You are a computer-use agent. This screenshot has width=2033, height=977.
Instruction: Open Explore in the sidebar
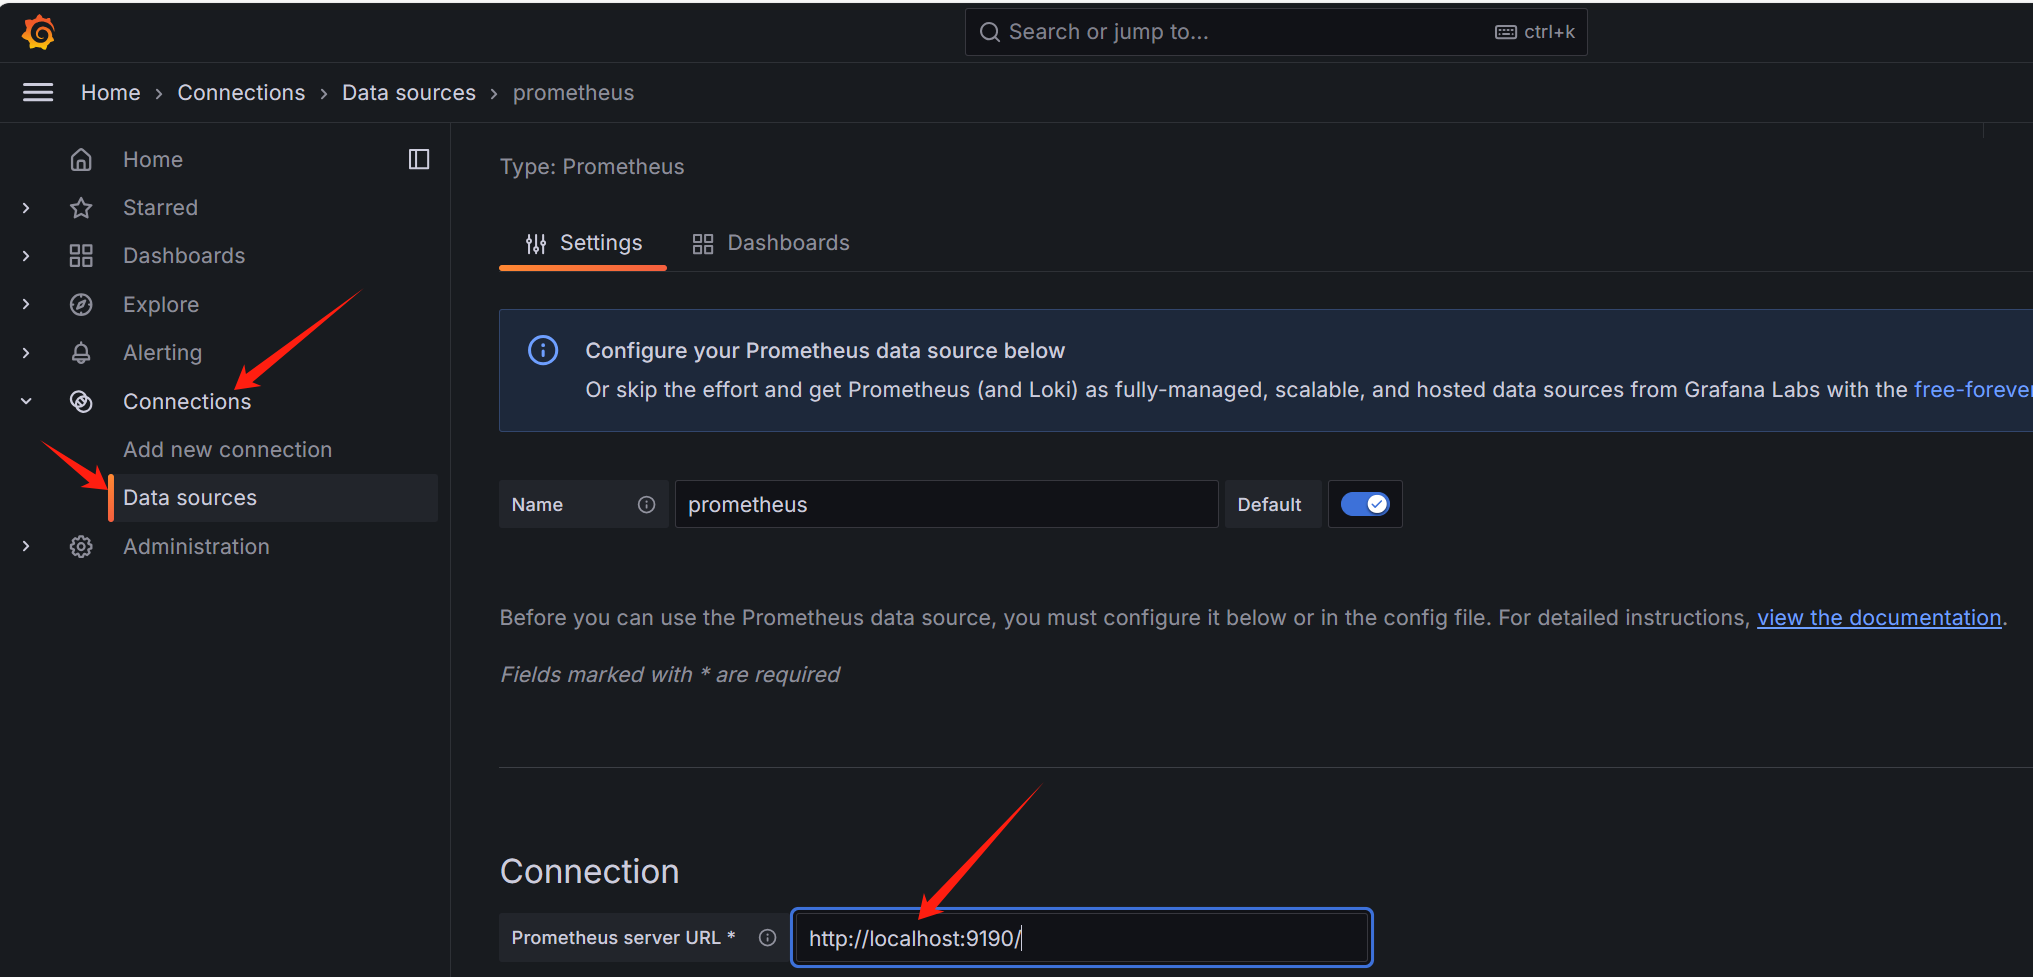[x=161, y=305]
